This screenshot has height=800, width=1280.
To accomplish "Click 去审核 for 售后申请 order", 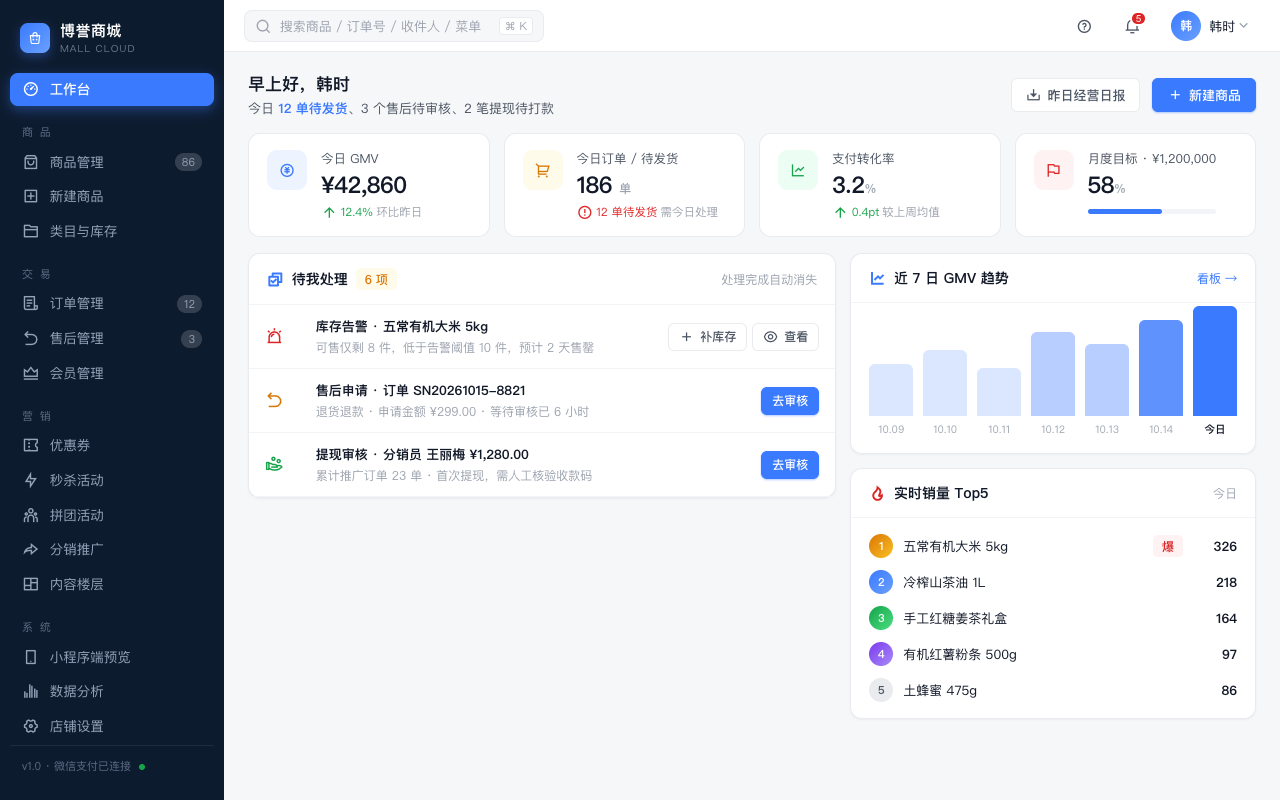I will [x=790, y=401].
